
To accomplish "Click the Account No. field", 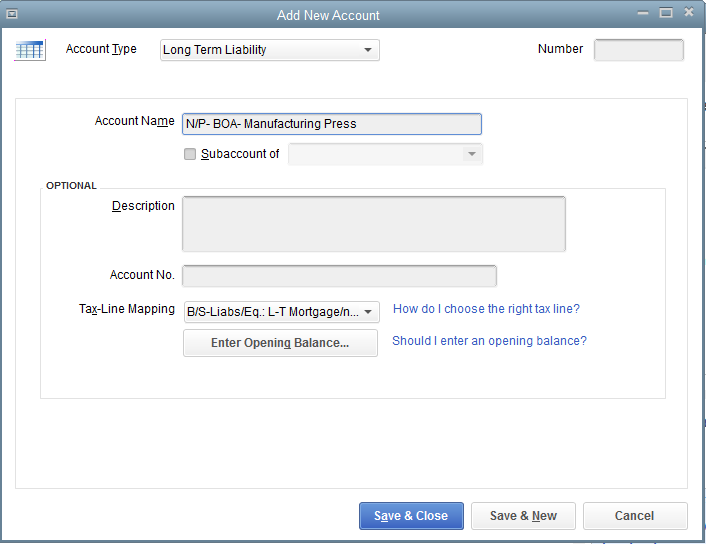I will click(x=339, y=276).
